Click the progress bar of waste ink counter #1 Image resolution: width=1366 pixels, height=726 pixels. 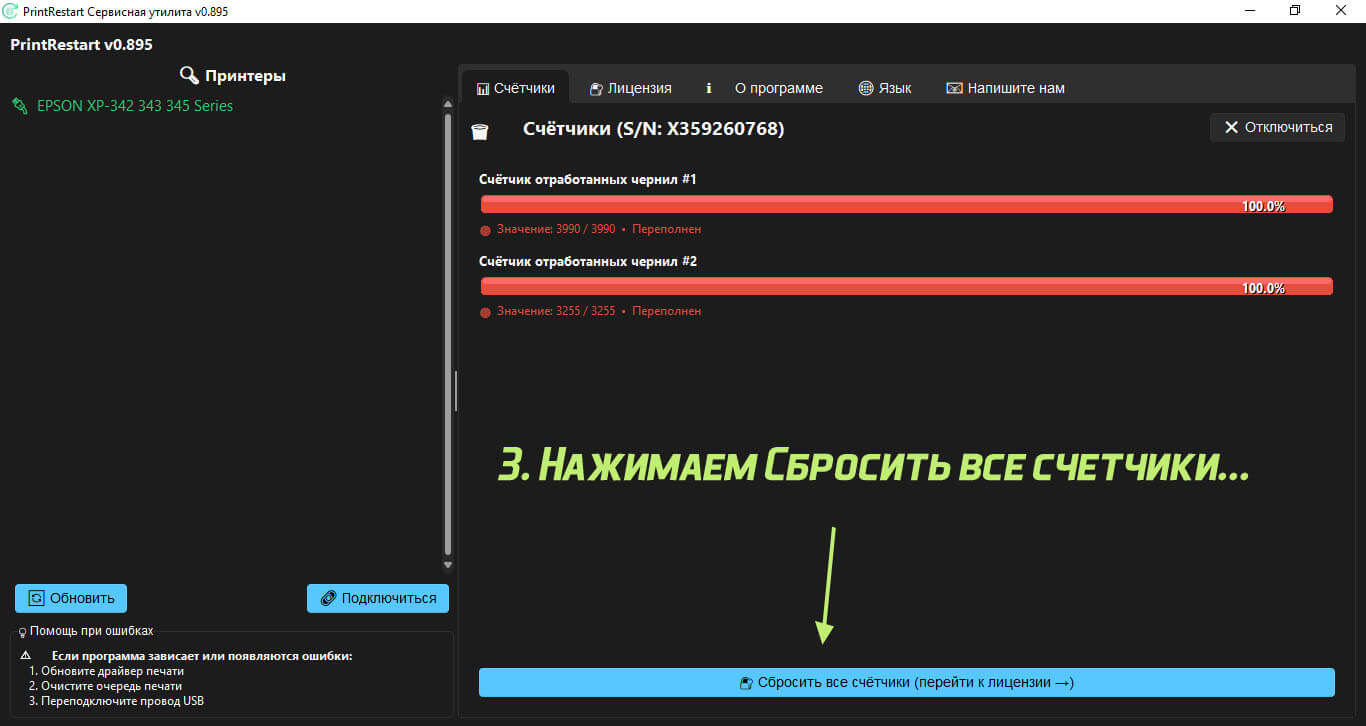click(x=907, y=204)
